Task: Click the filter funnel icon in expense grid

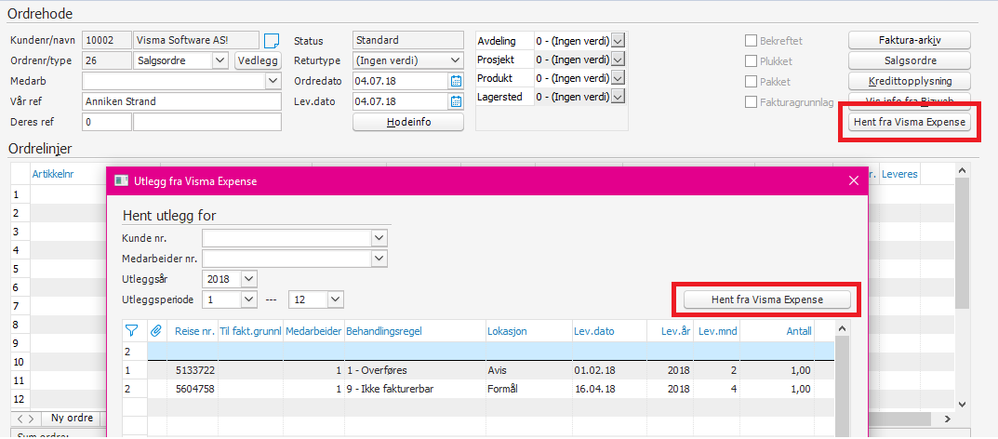Action: coord(131,330)
